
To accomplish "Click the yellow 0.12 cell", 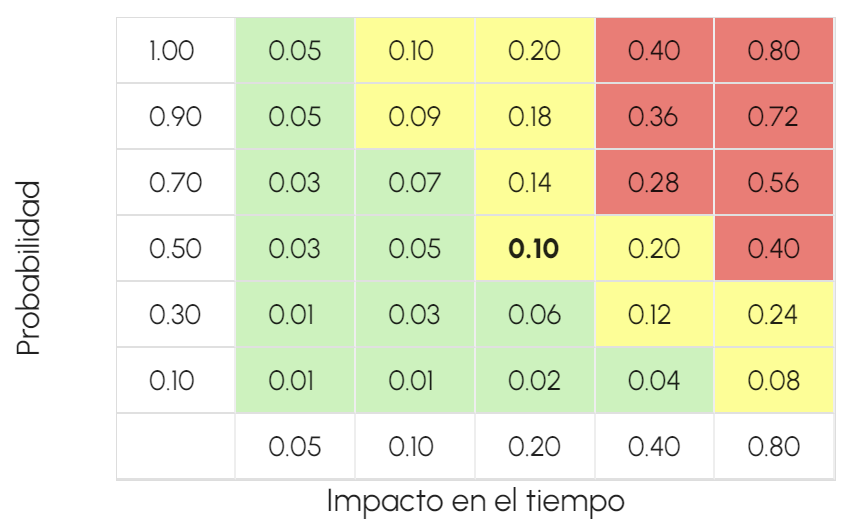I will (654, 315).
